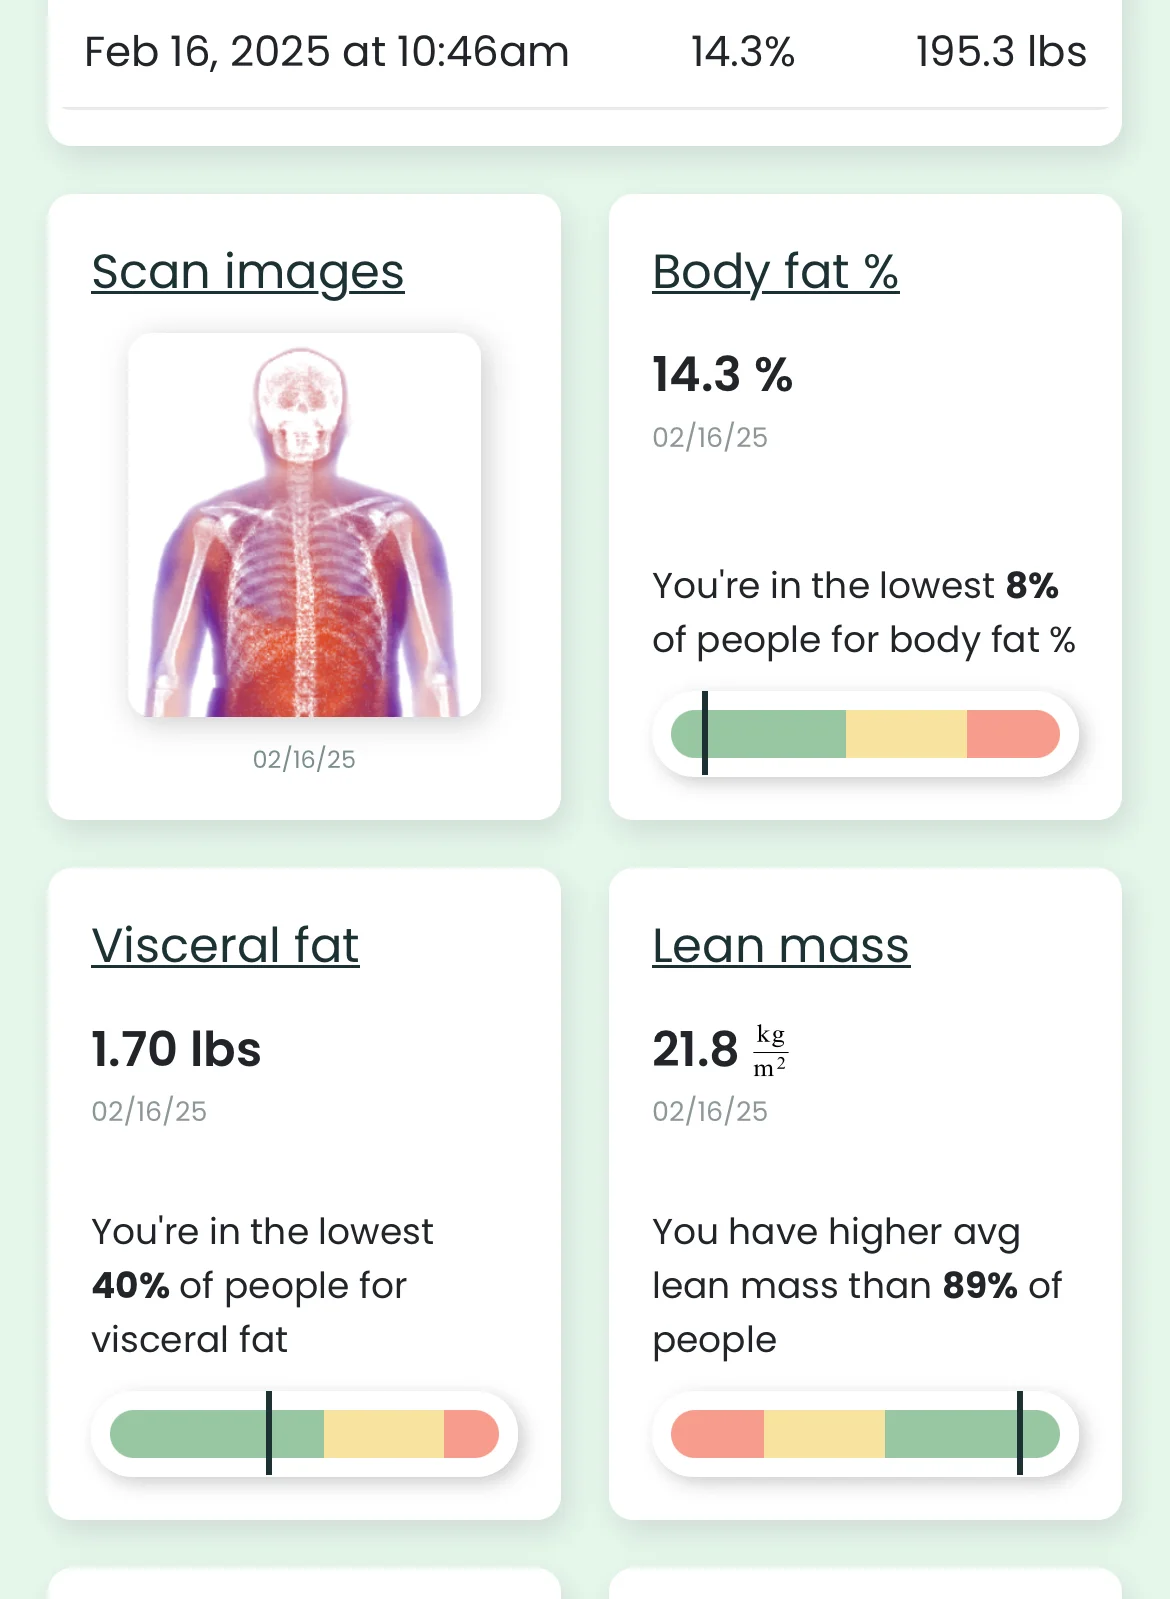This screenshot has width=1170, height=1599.
Task: Click the body fat percentile marker line
Action: pos(705,733)
